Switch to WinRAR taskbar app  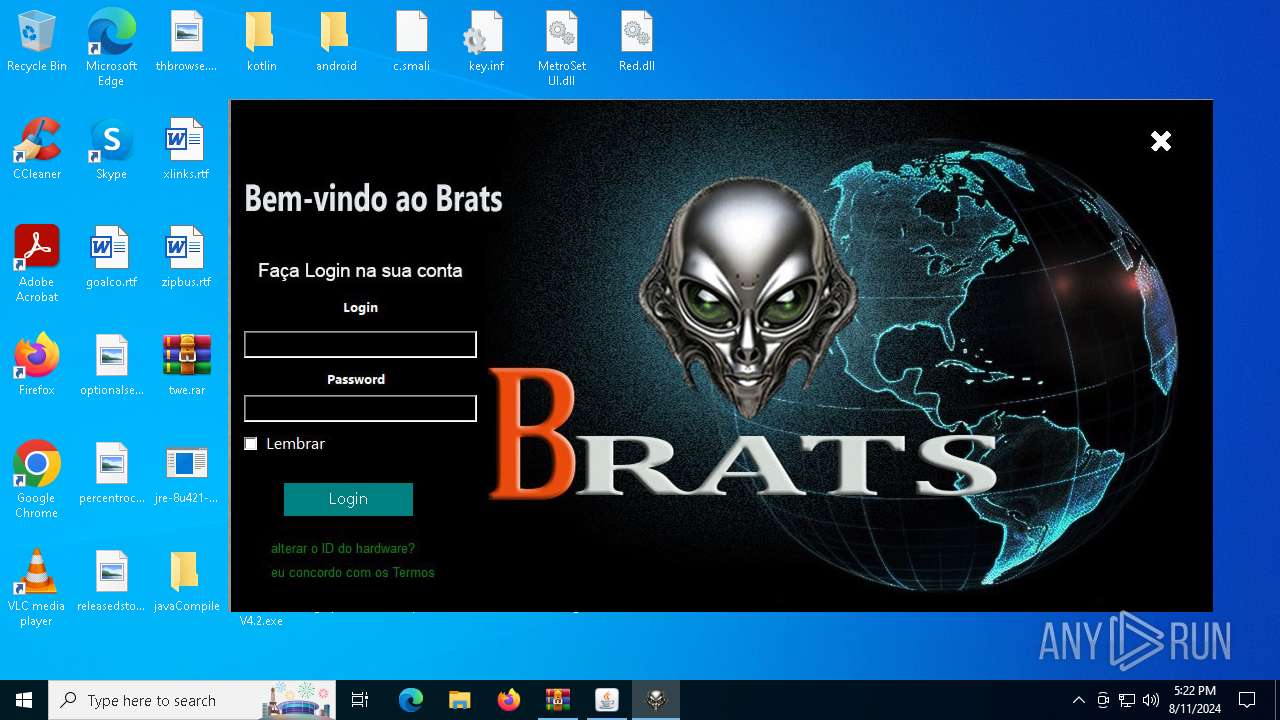[x=557, y=700]
